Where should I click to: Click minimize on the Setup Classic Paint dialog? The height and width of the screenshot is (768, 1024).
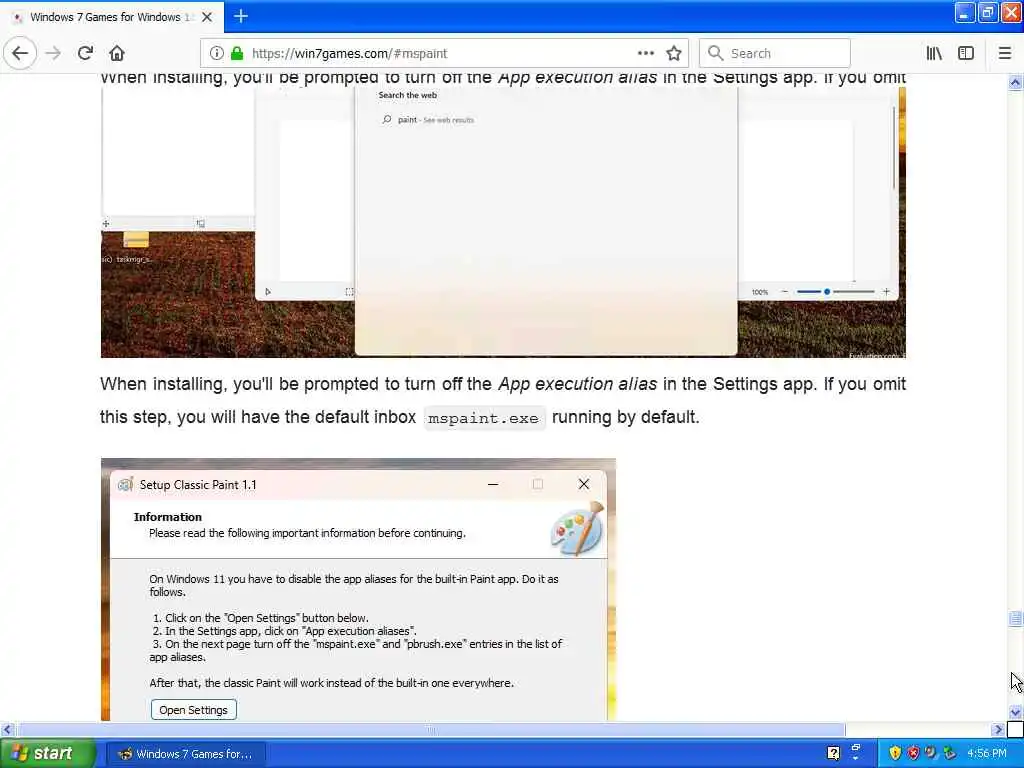(x=493, y=484)
